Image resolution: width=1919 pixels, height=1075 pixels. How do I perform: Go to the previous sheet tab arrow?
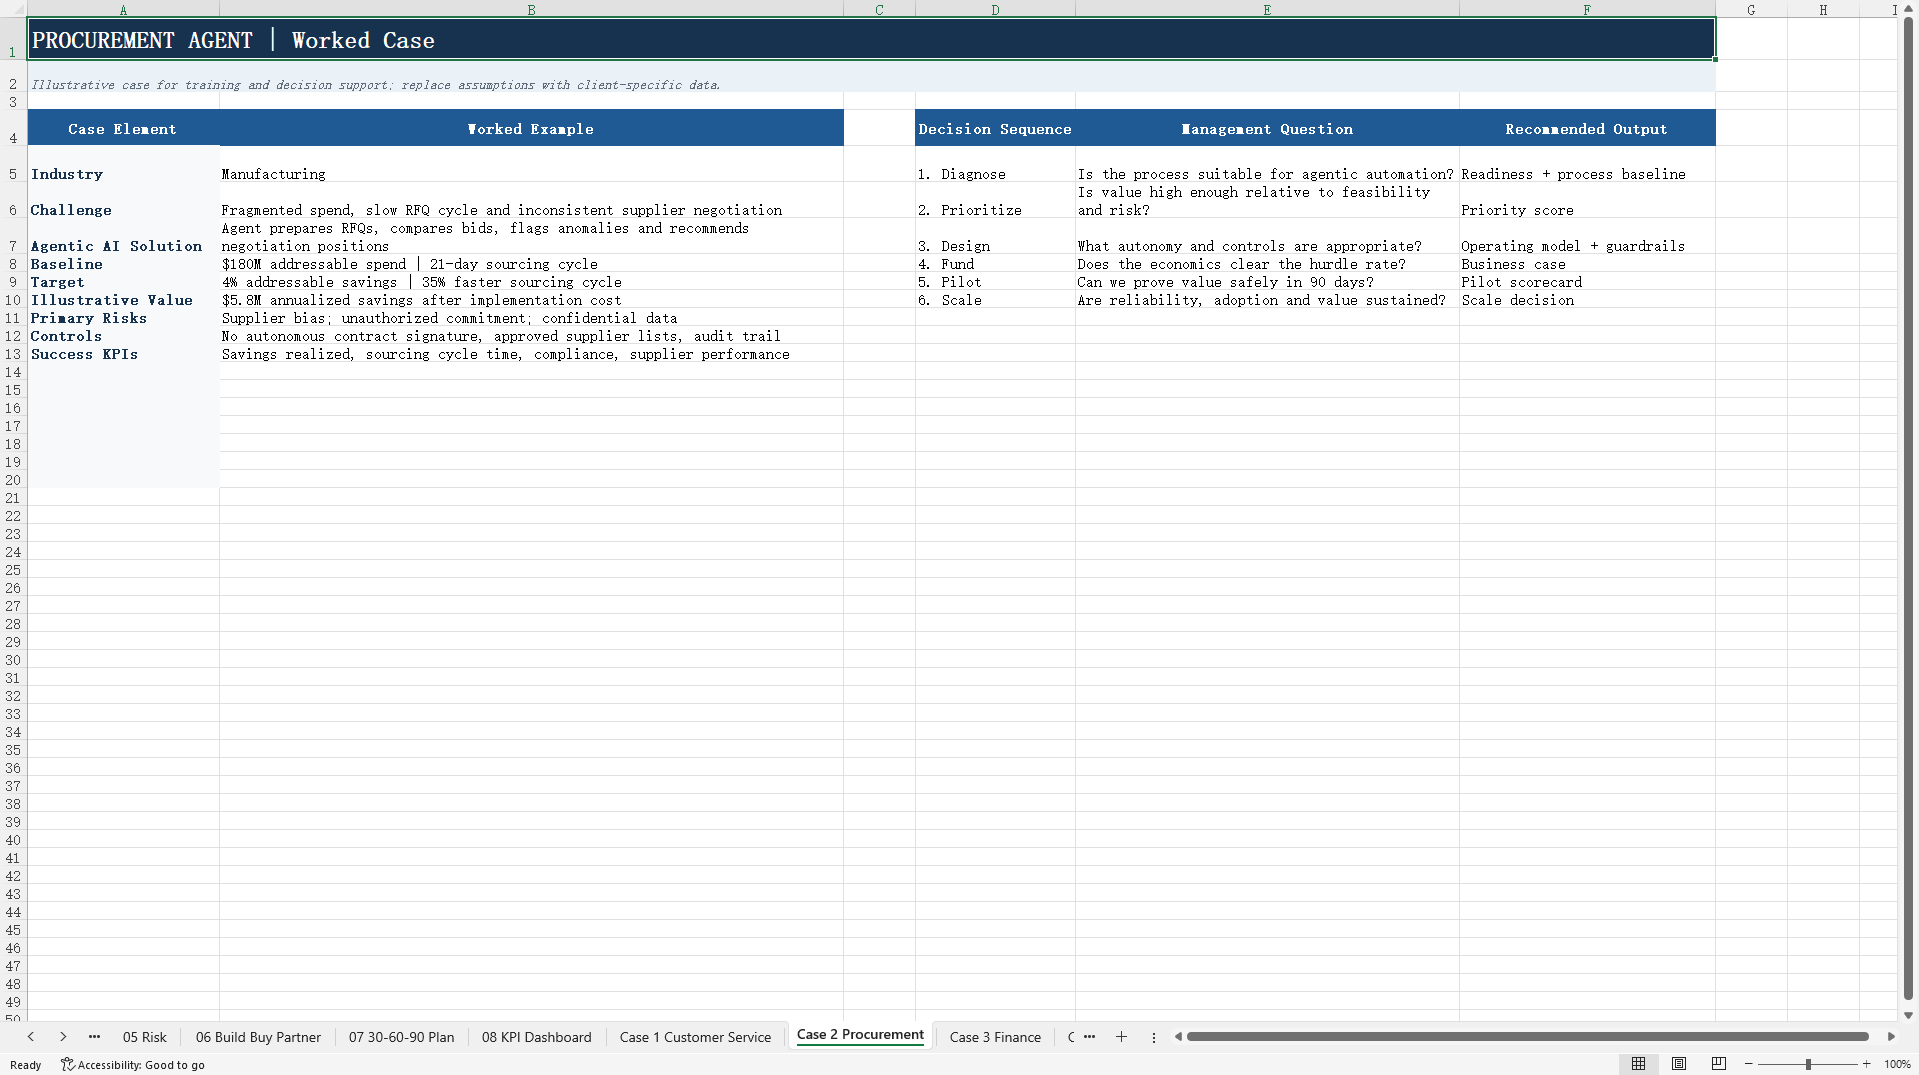point(31,1037)
